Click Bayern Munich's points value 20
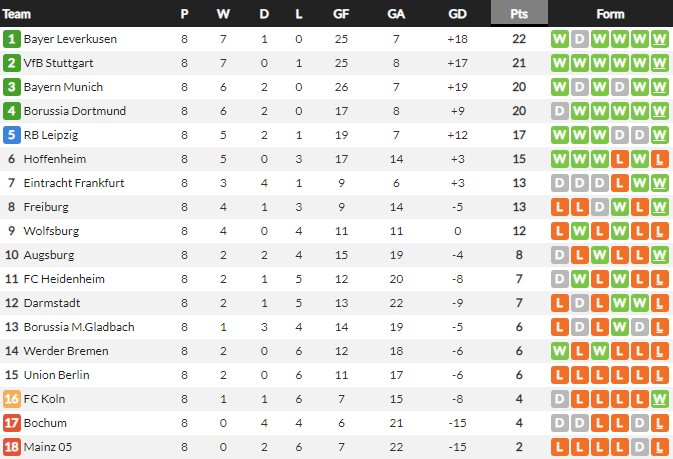673x459 pixels. click(519, 87)
